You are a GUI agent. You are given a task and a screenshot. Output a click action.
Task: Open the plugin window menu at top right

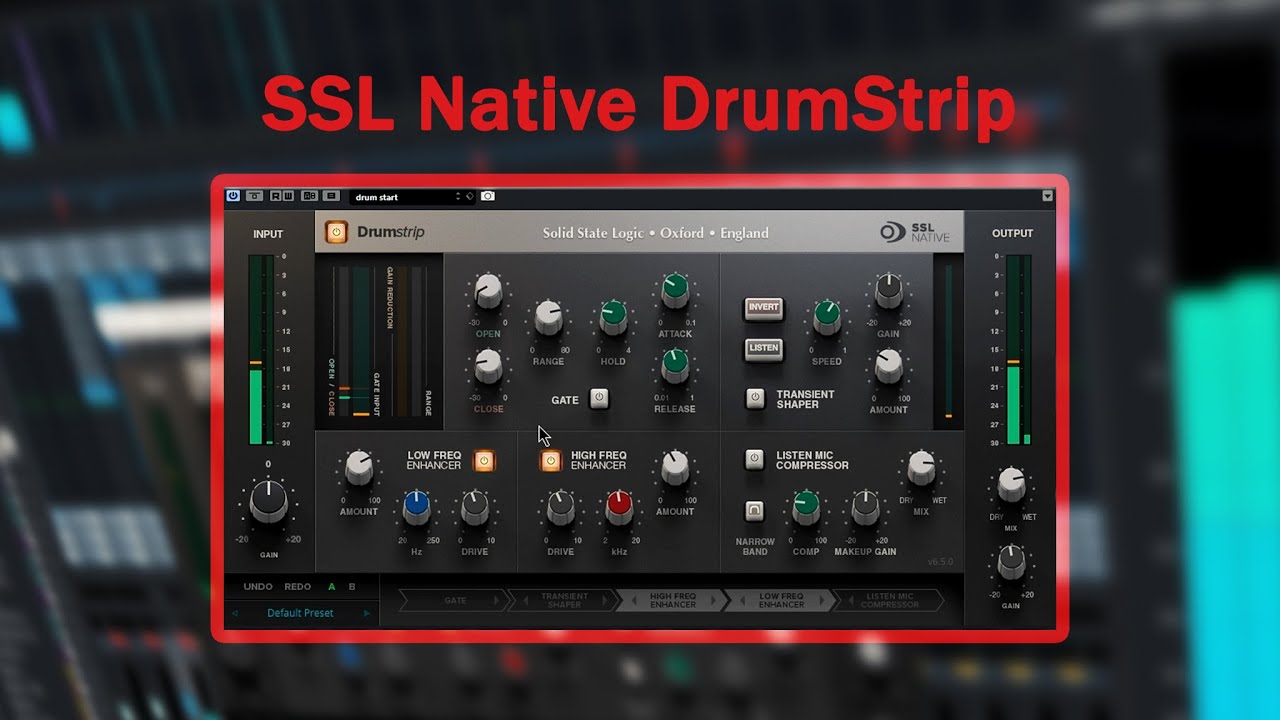pyautogui.click(x=1047, y=196)
